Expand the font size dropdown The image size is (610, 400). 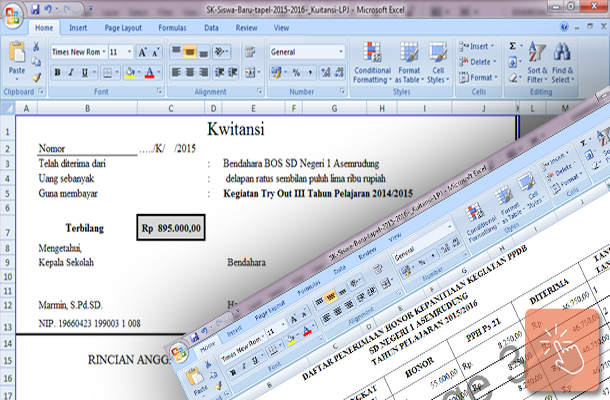(x=130, y=52)
